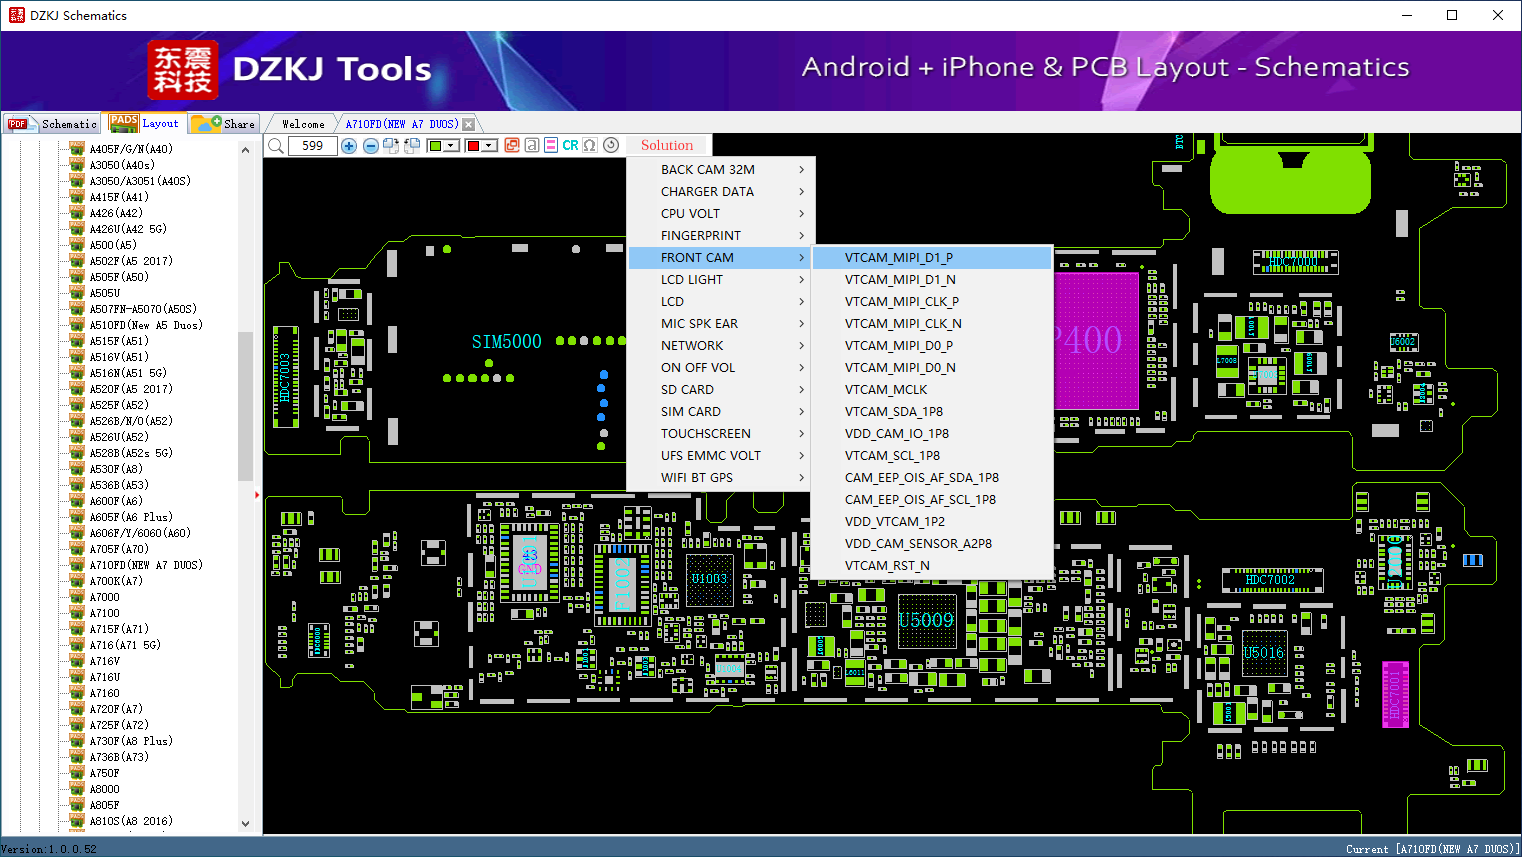Select VTCAM_MIPI_CLK_P signal

pos(932,302)
